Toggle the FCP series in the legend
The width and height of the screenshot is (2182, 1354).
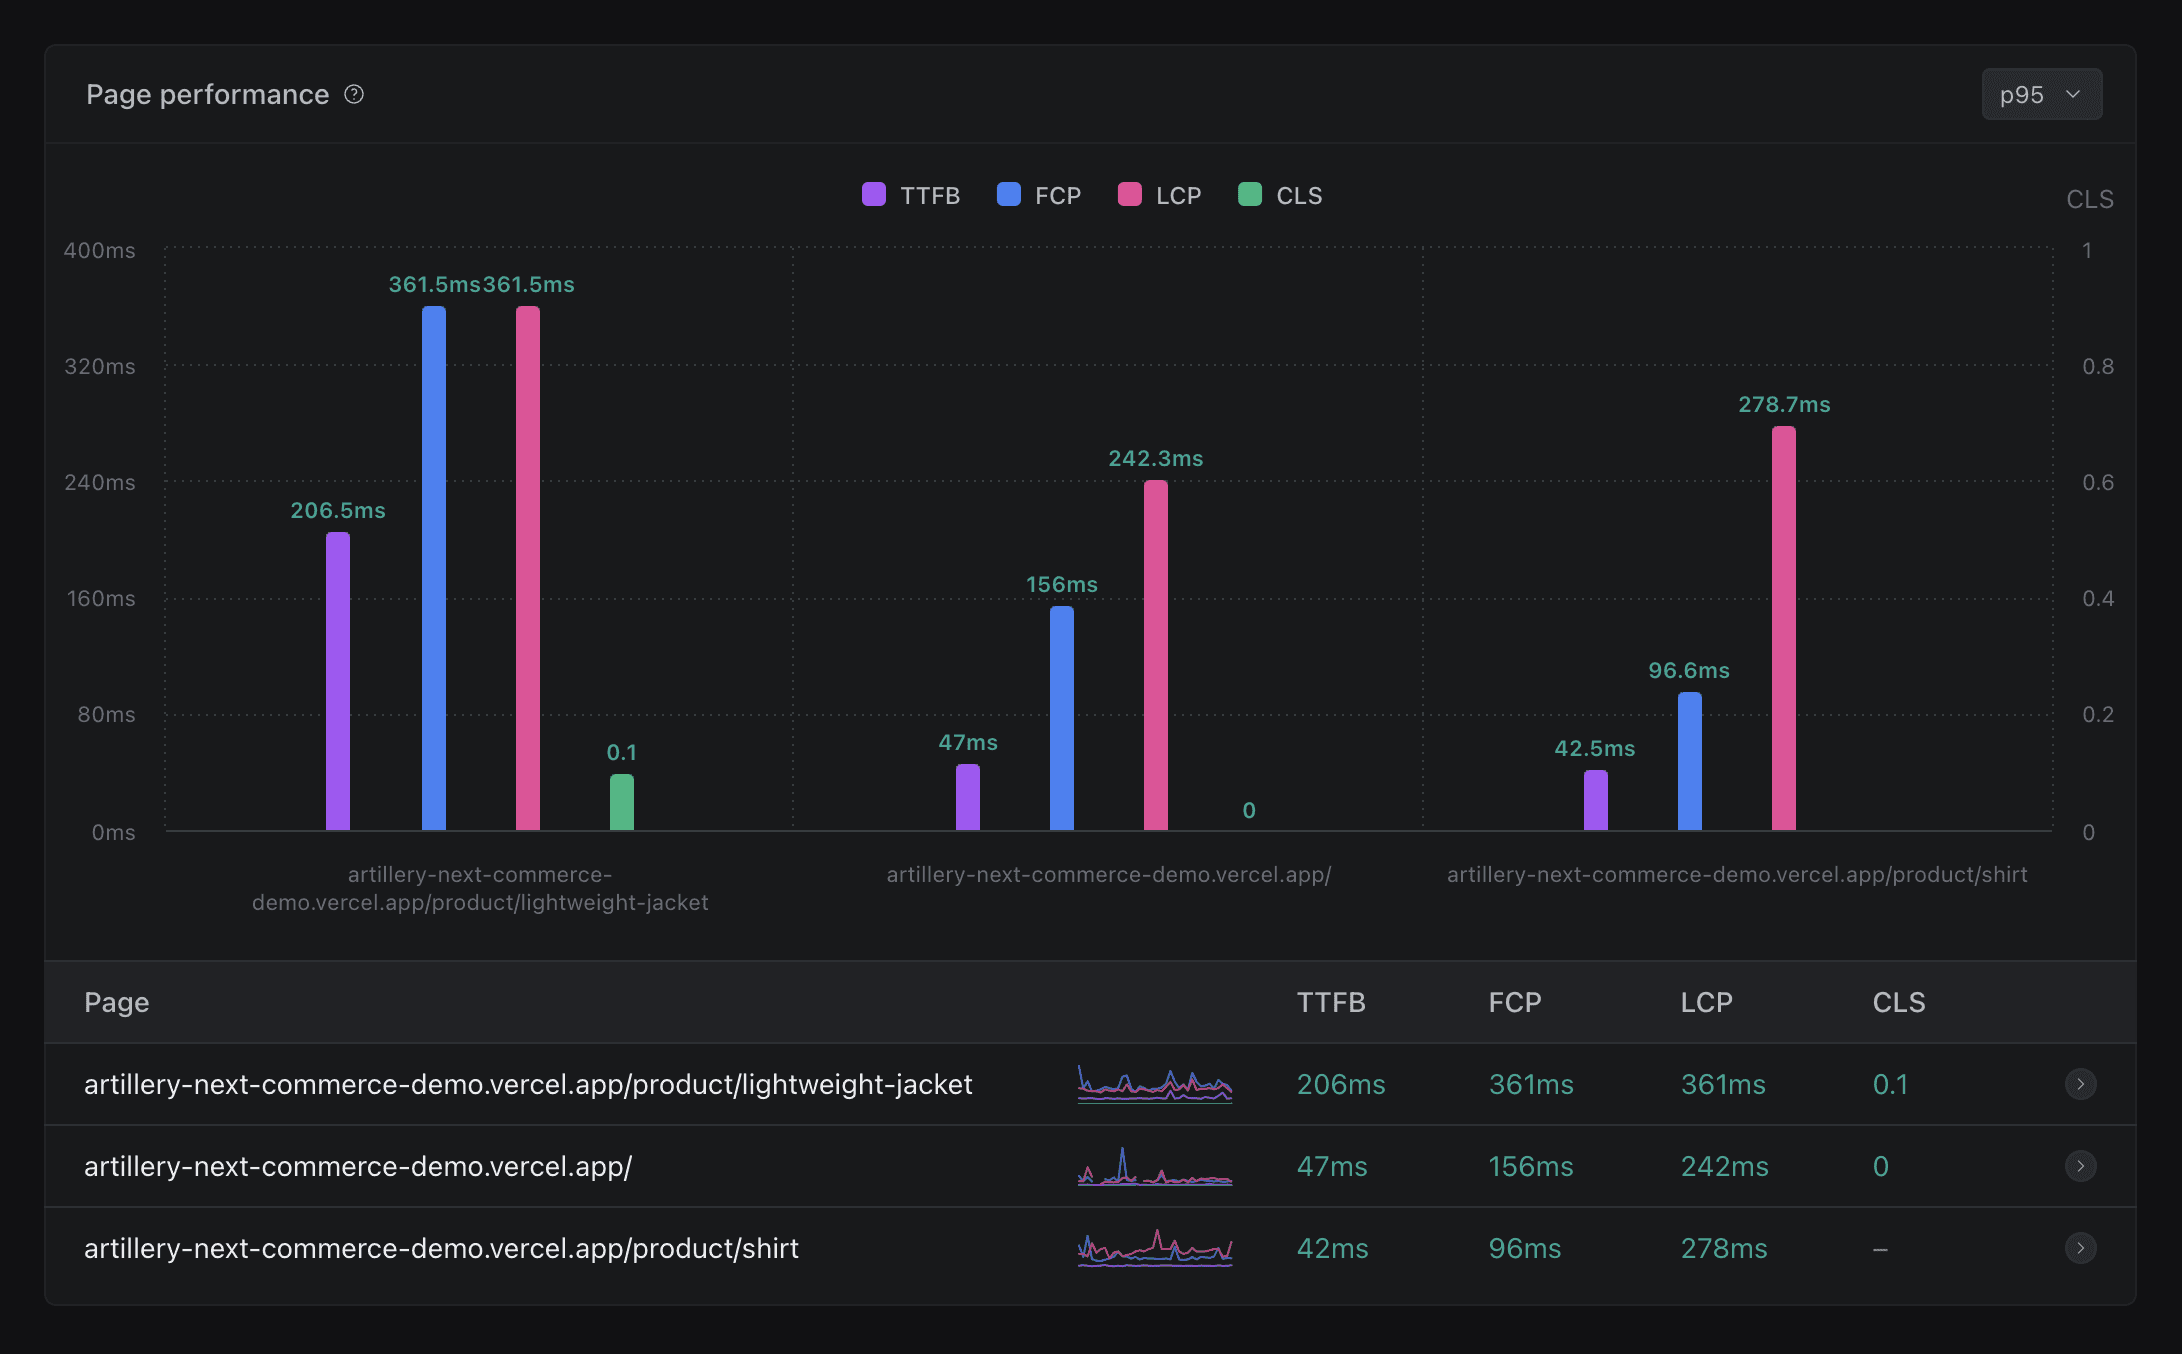point(1040,195)
